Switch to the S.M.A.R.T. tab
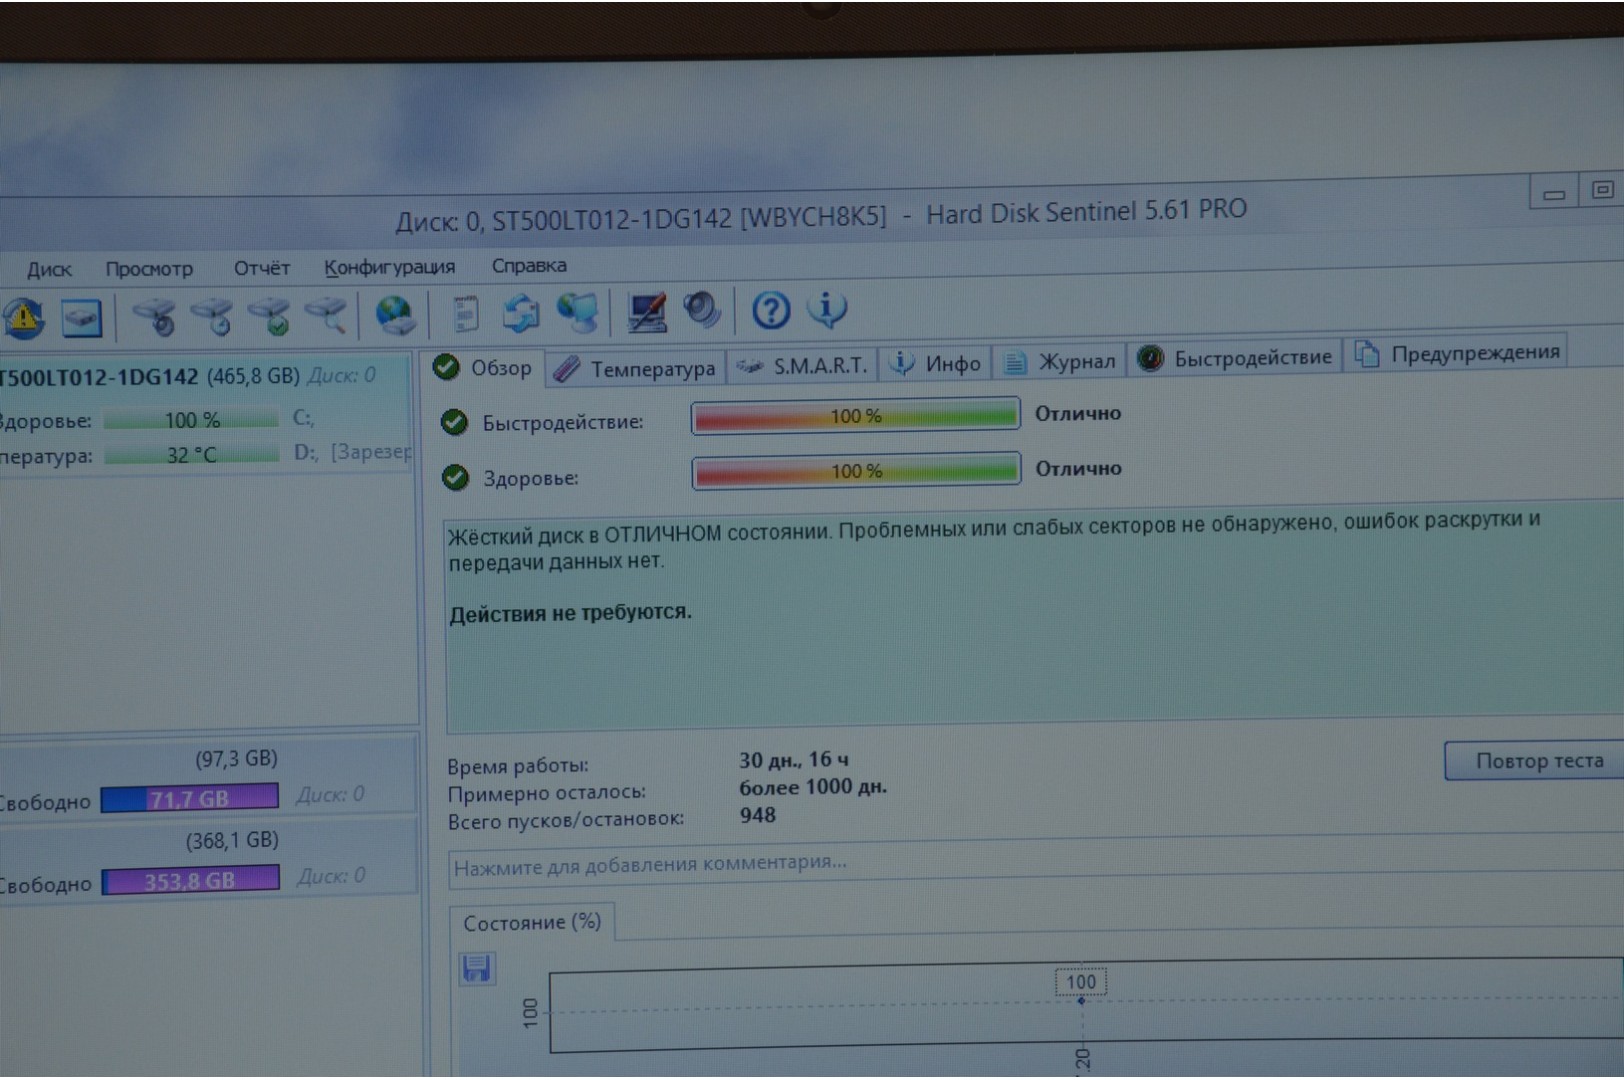Image resolution: width=1624 pixels, height=1080 pixels. [x=803, y=366]
